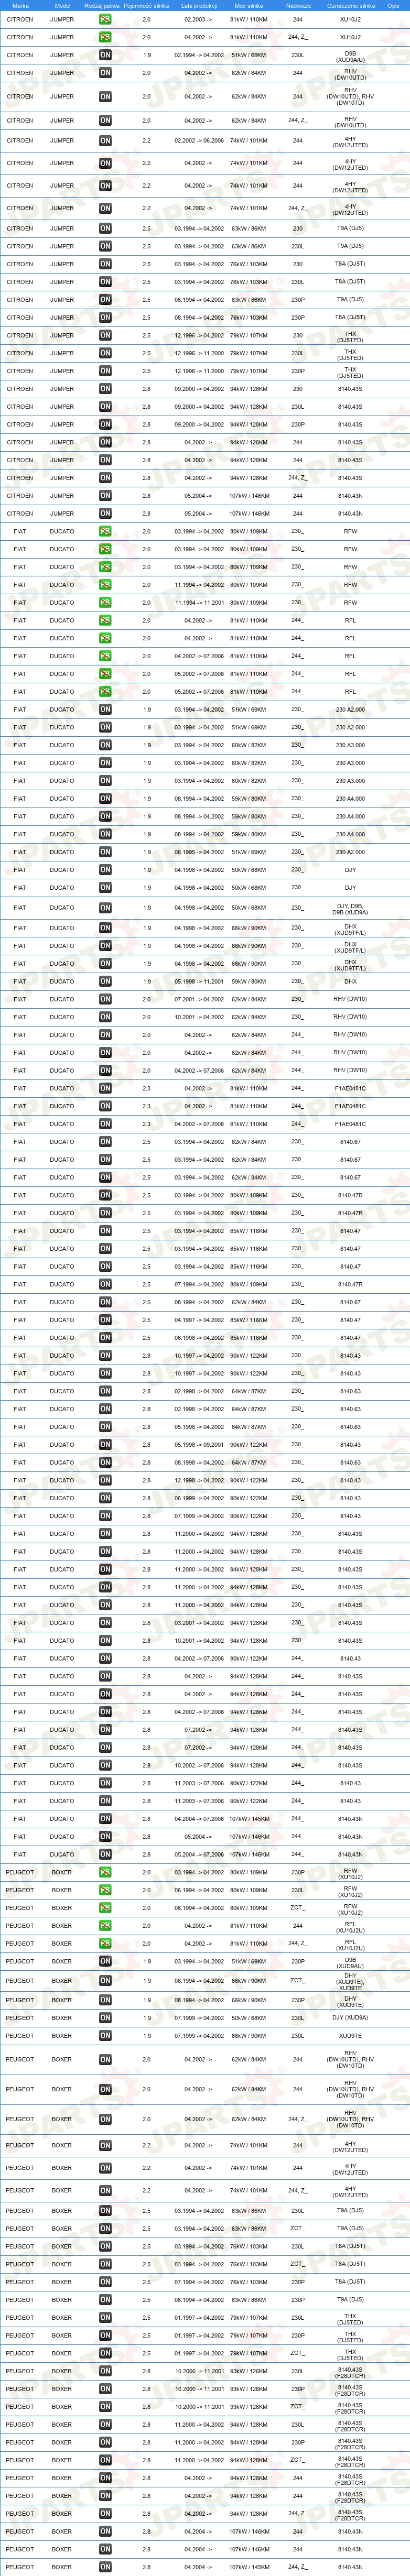The height and width of the screenshot is (2576, 410).
Task: Click the Marka column header
Action: click(20, 5)
